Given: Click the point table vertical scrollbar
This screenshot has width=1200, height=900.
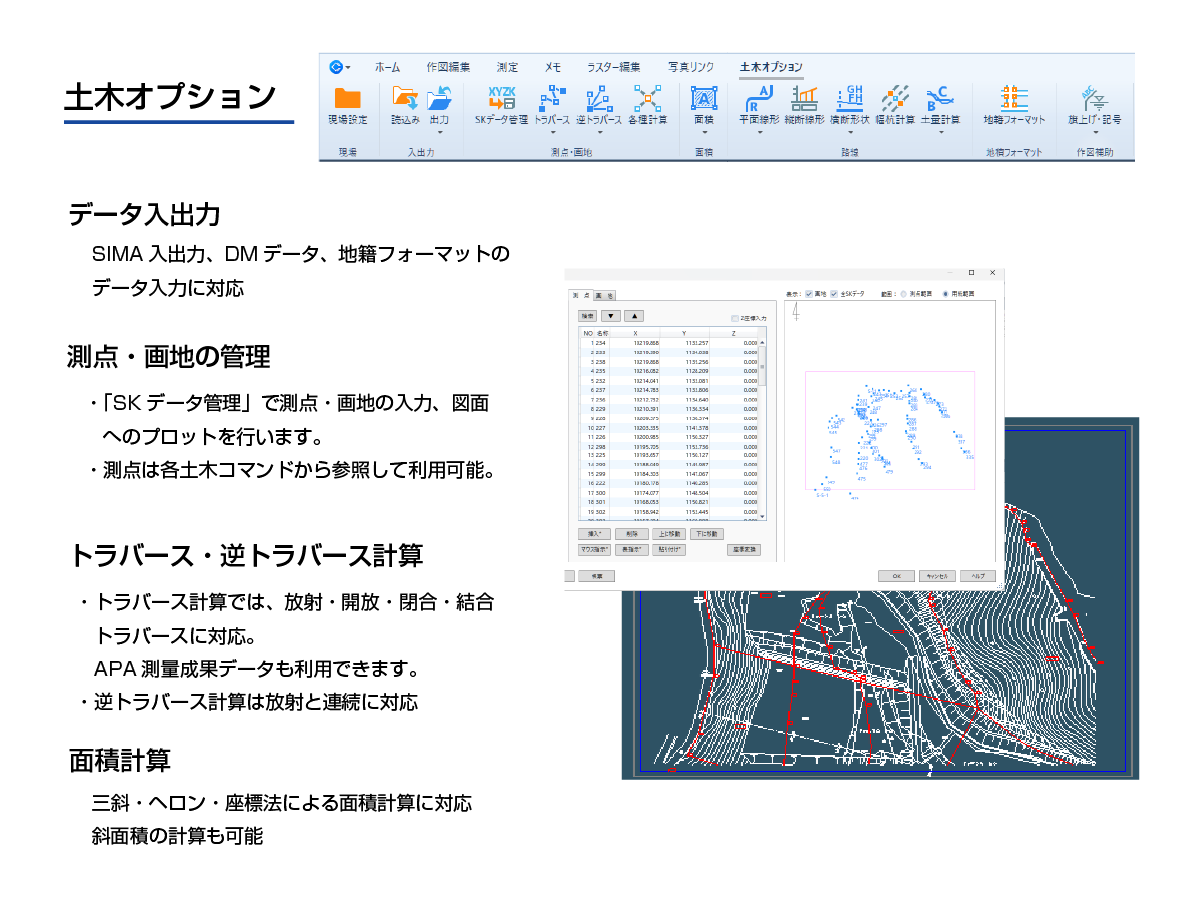Looking at the screenshot, I should coord(763,428).
